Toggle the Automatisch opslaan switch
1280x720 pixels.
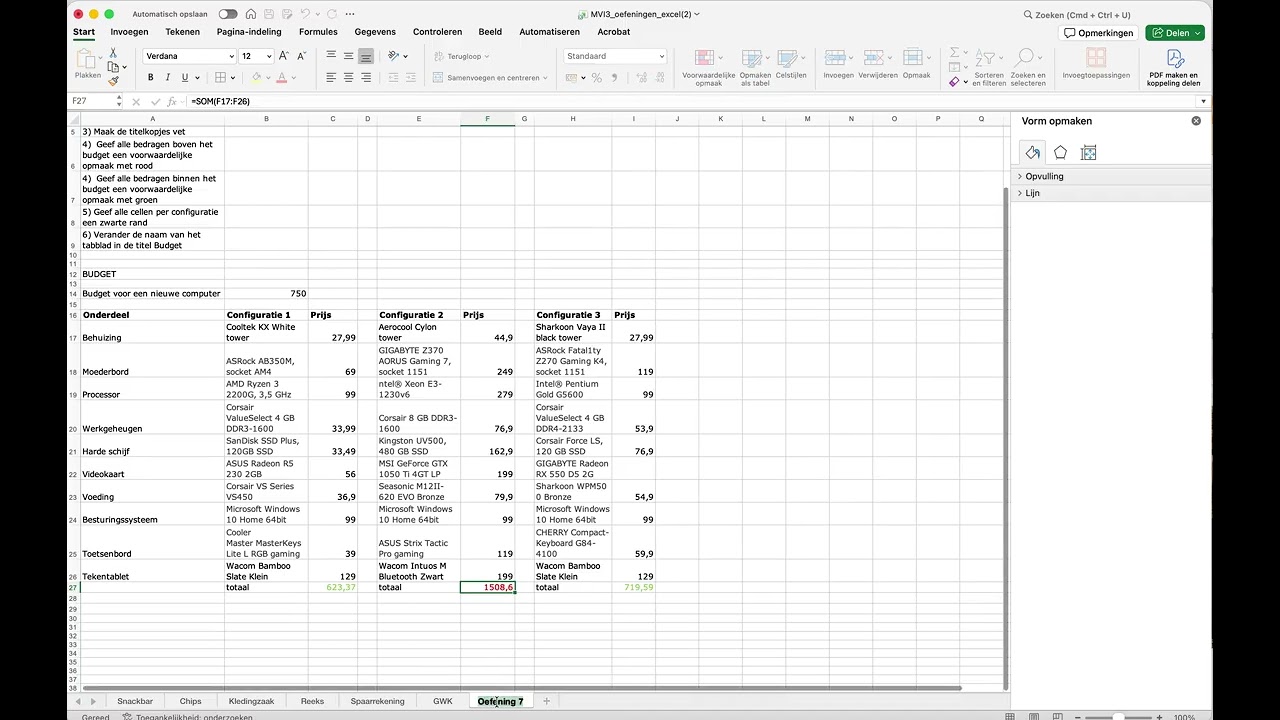pos(228,14)
